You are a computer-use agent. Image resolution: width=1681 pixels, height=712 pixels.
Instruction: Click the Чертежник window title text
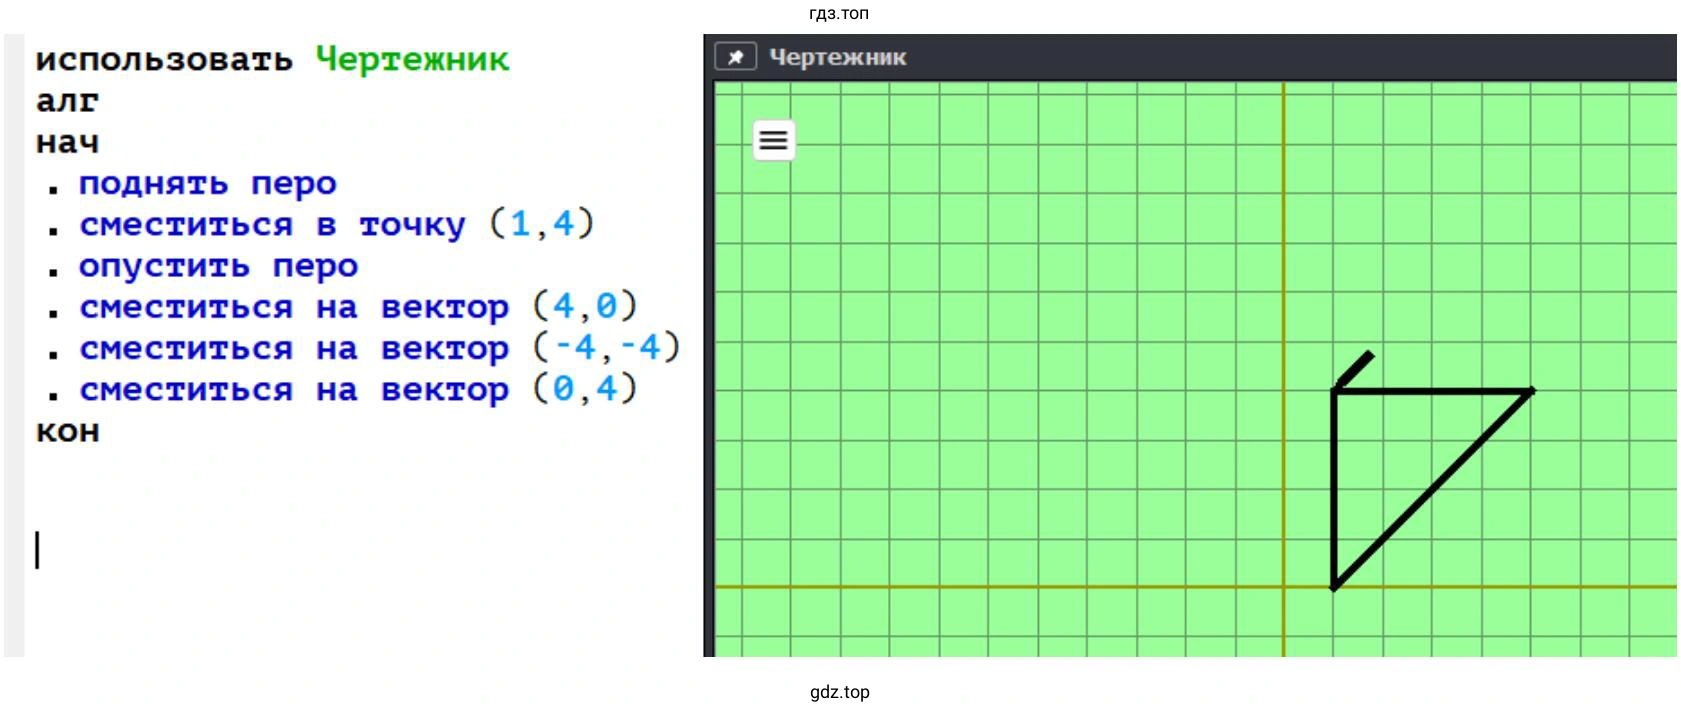[837, 57]
